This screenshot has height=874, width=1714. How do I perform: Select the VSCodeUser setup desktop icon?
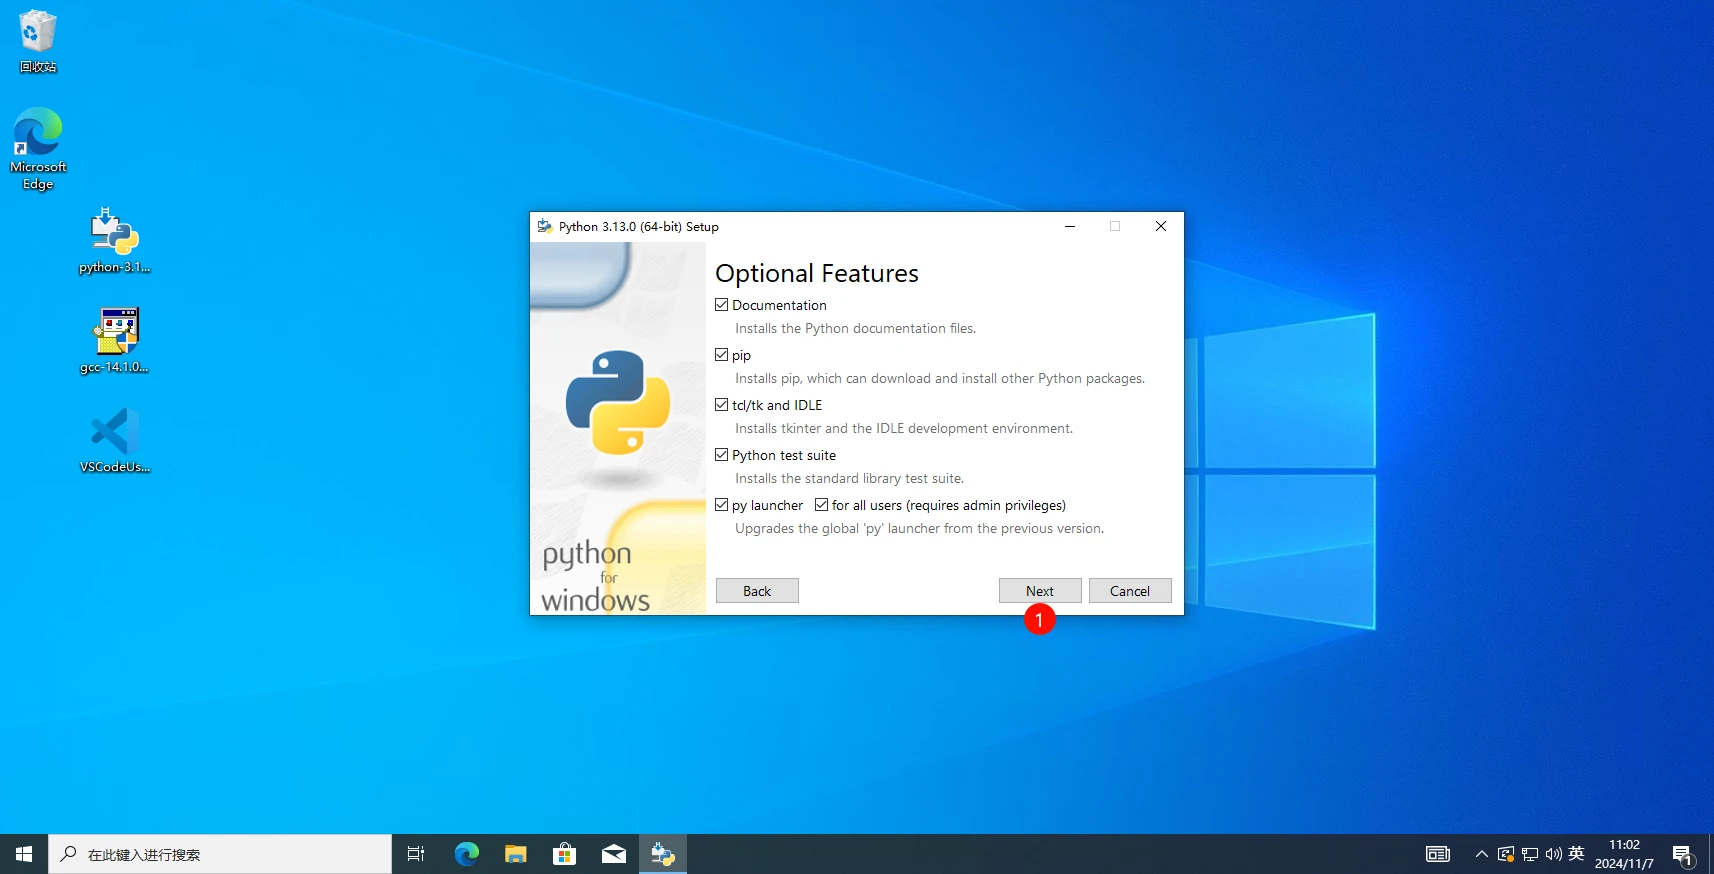[x=115, y=440]
